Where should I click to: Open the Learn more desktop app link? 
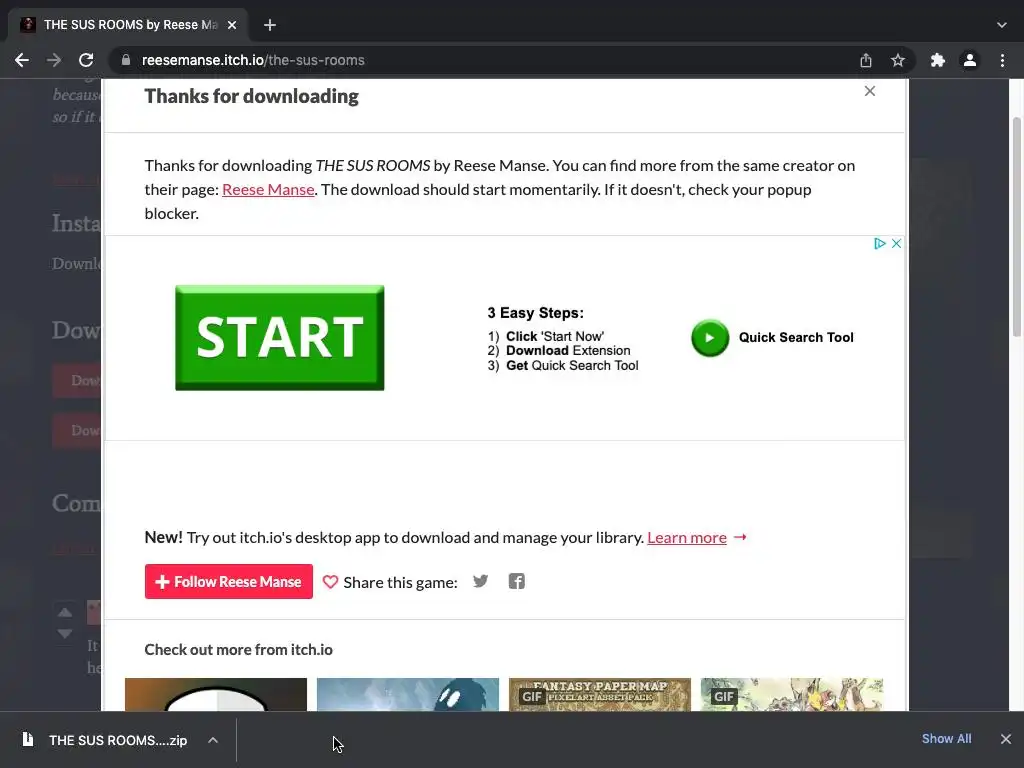[x=687, y=537]
